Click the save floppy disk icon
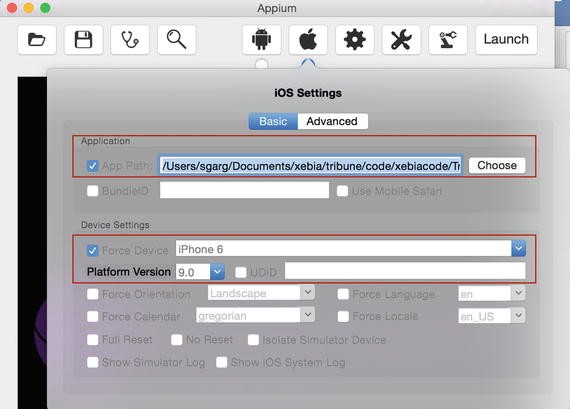 tap(83, 40)
